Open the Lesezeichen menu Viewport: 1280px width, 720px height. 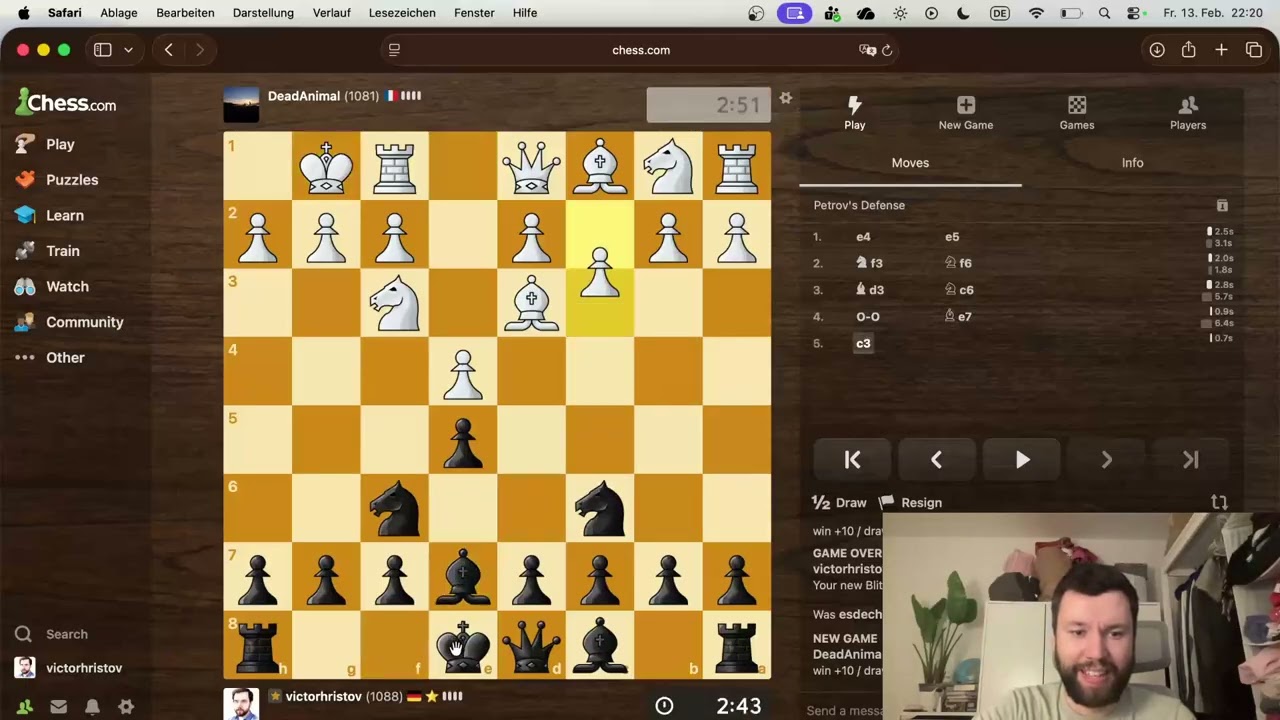coord(402,13)
